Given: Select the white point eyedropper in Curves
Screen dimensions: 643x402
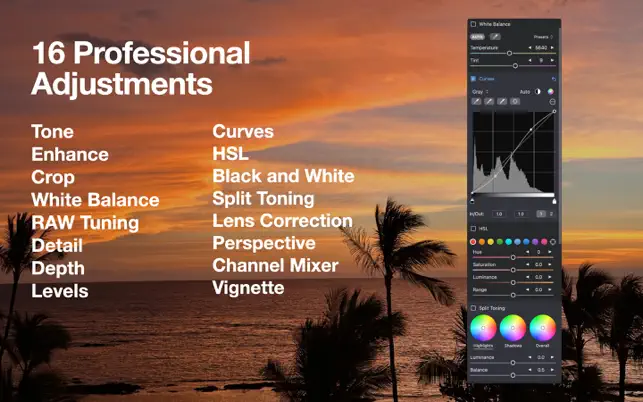Looking at the screenshot, I should click(x=502, y=101).
